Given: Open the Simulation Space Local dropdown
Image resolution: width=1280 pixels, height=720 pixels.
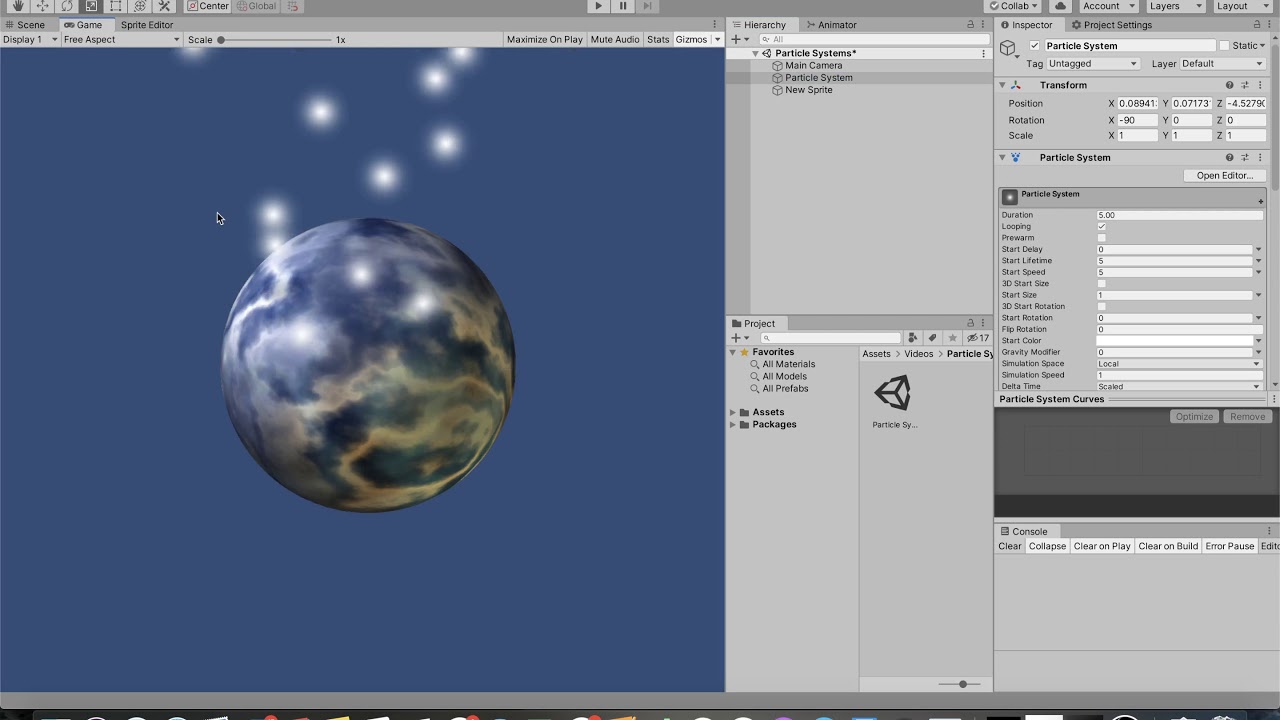Looking at the screenshot, I should coord(1180,364).
